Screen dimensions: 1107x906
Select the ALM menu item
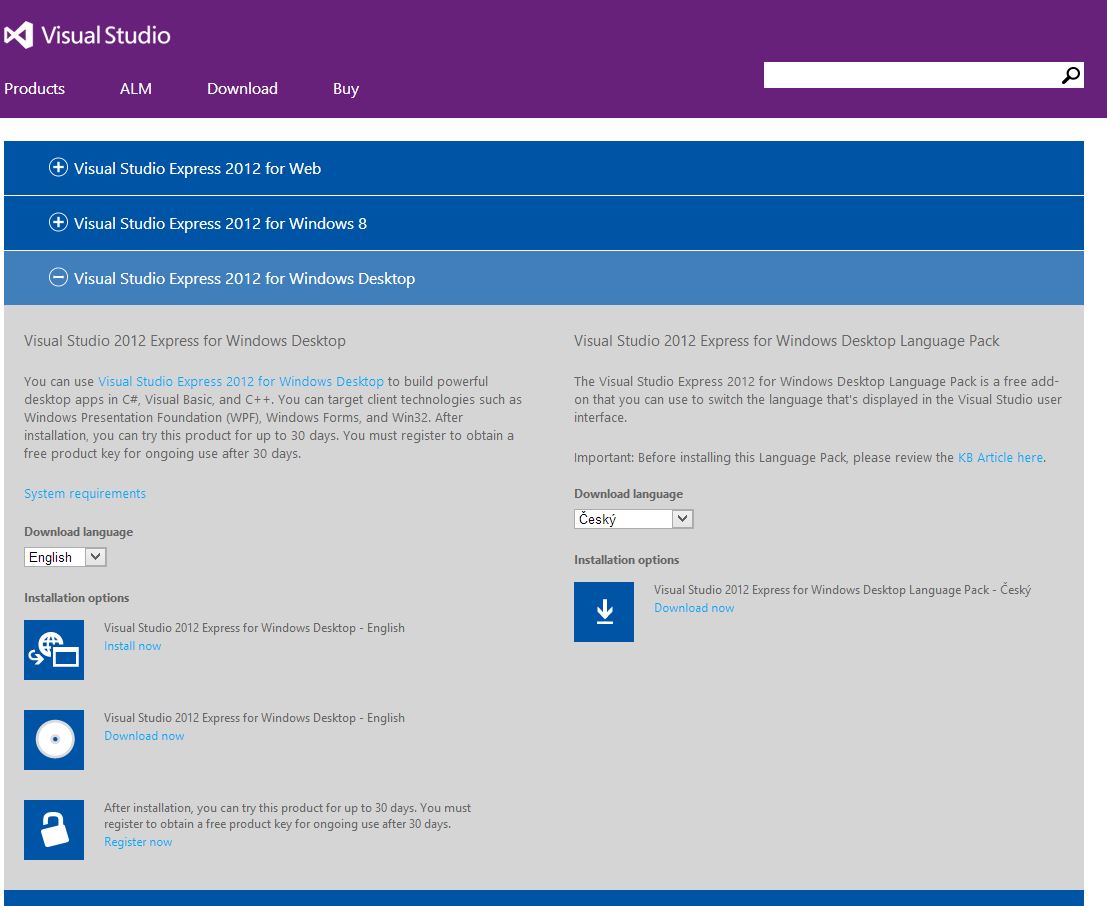pyautogui.click(x=135, y=89)
